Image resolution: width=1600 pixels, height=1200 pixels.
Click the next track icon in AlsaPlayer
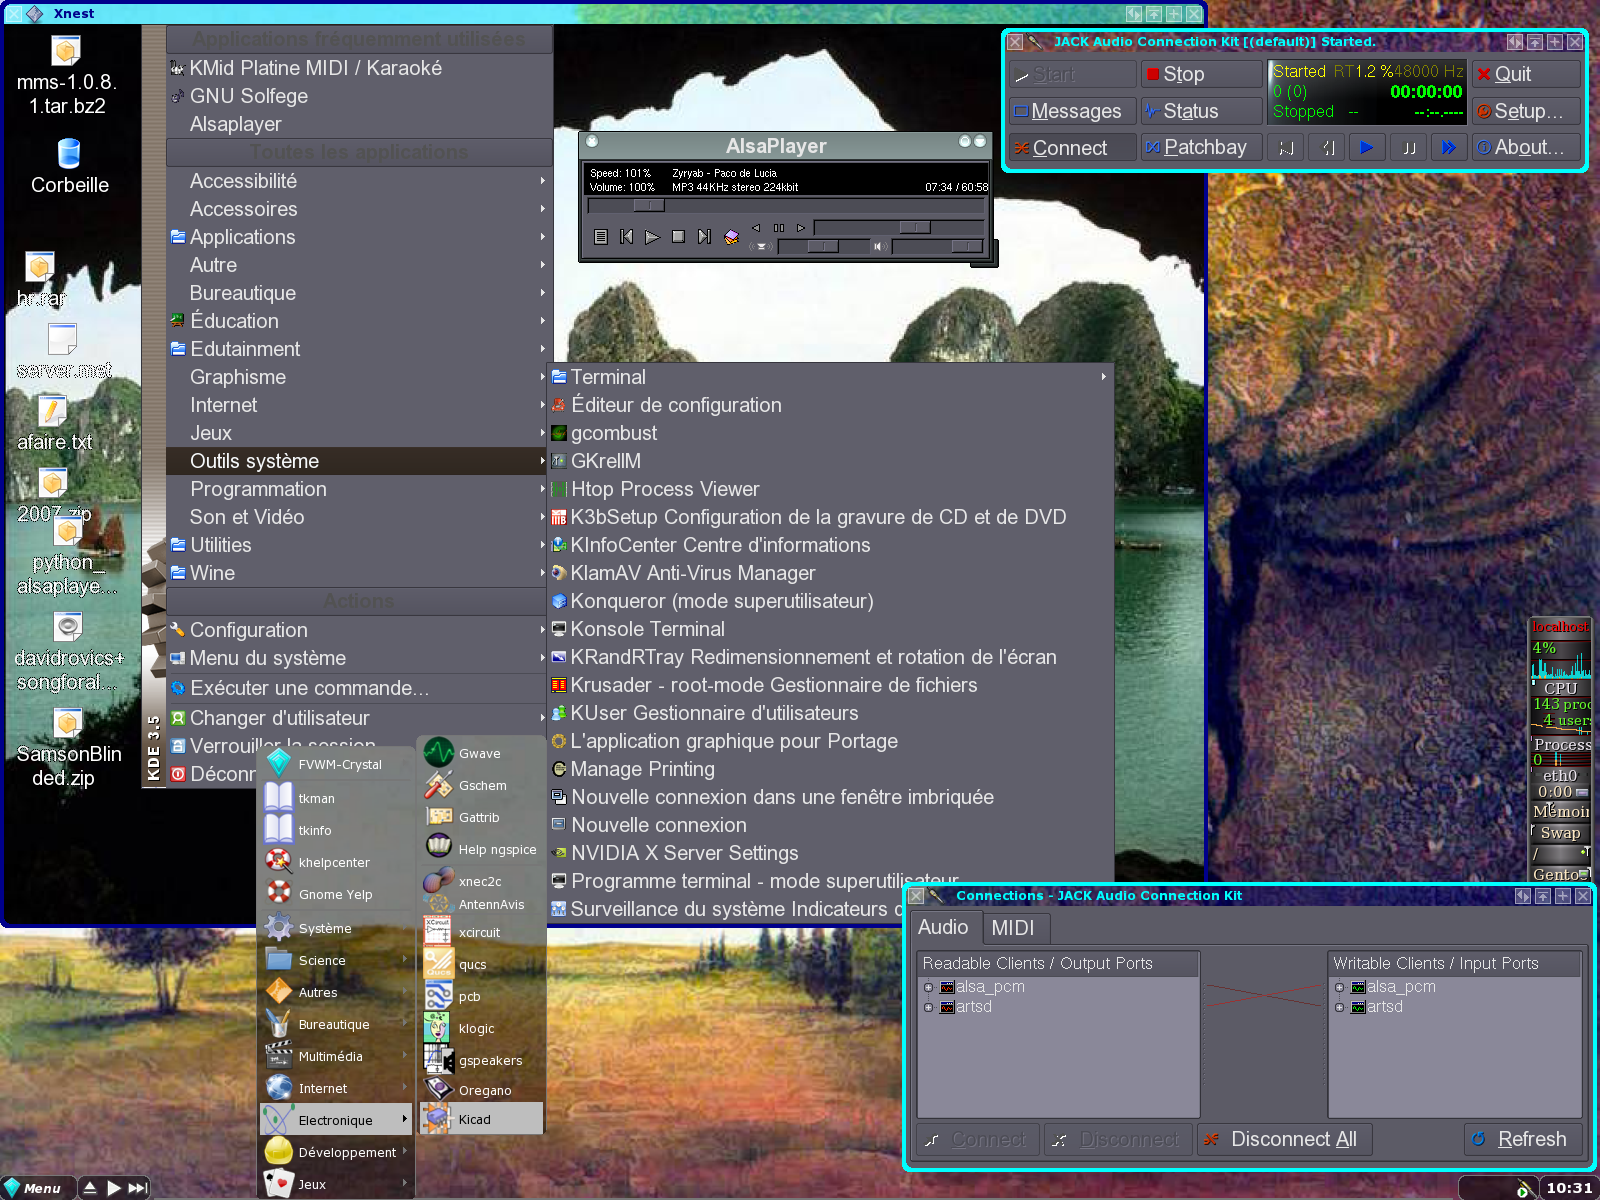704,237
